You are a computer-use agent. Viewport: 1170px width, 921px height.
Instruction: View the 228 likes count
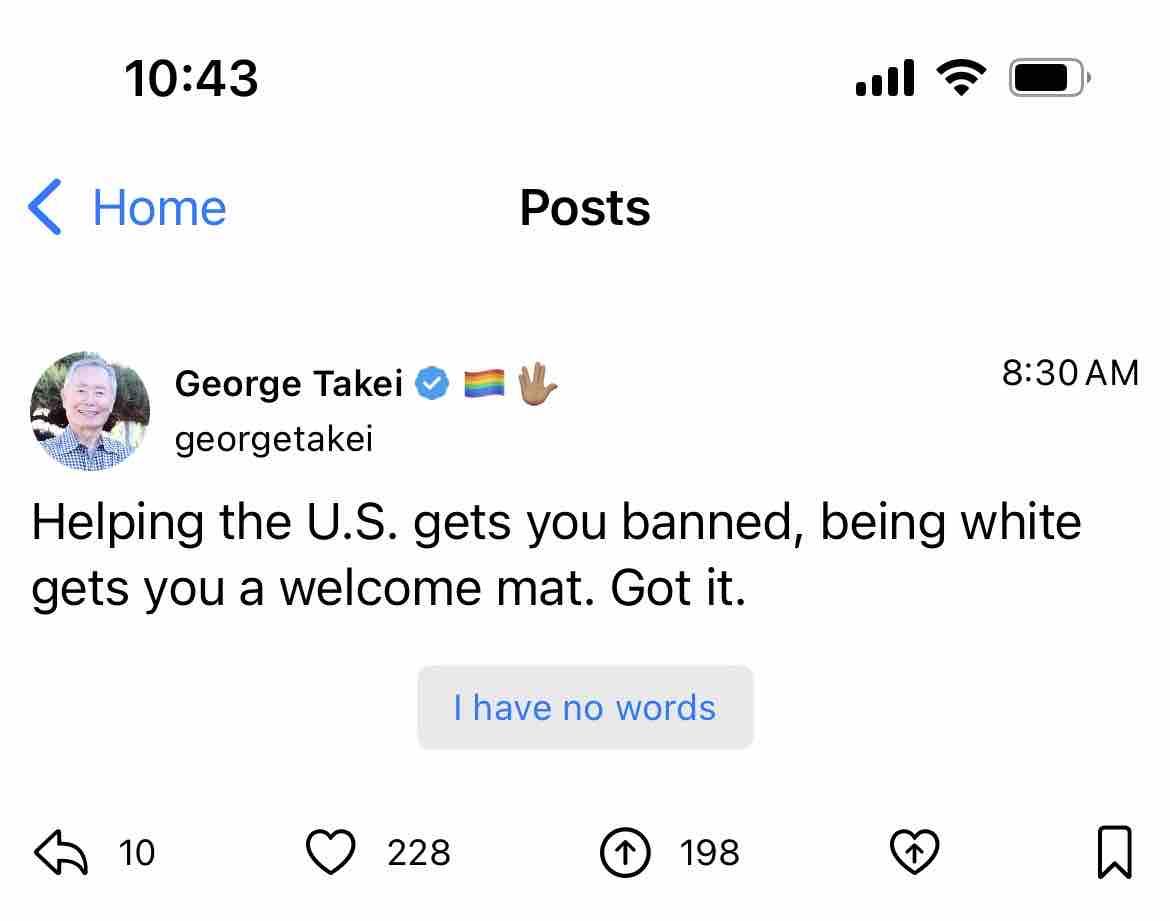(418, 853)
